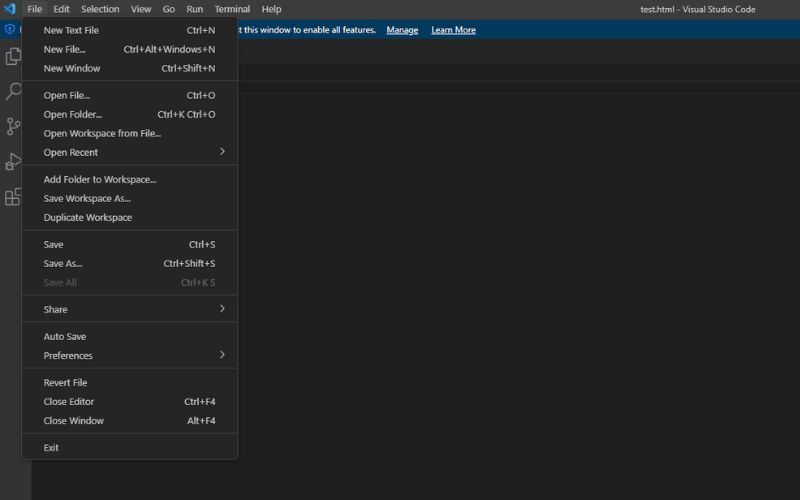
Task: Select Exit at bottom of File menu
Action: [x=52, y=448]
